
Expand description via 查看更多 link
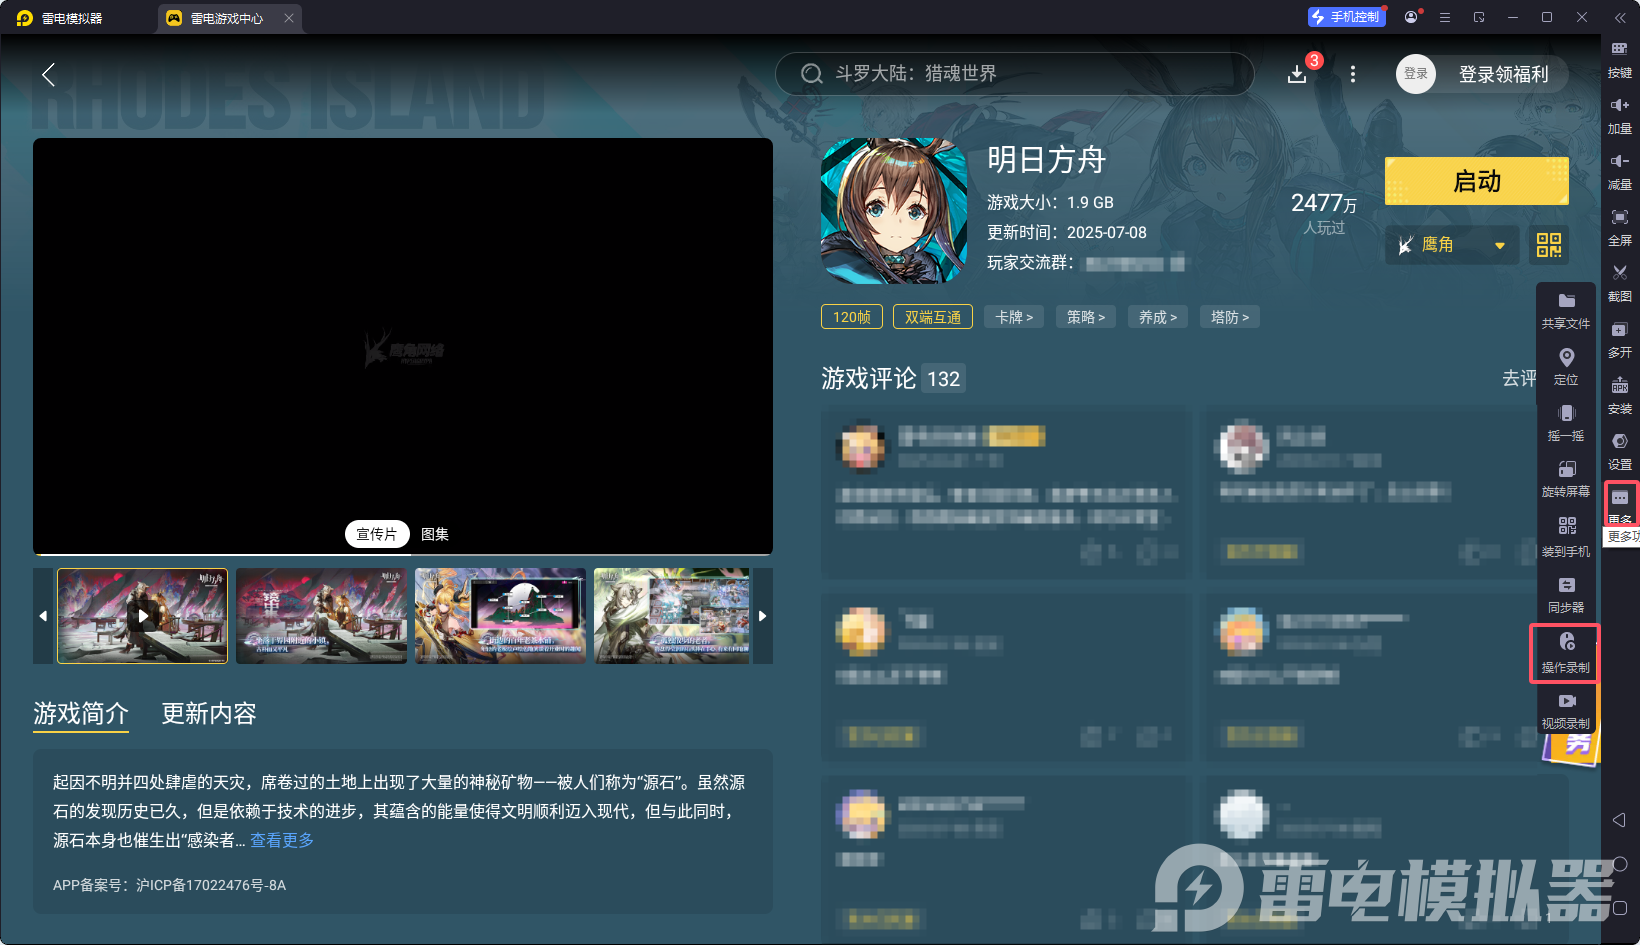point(282,840)
